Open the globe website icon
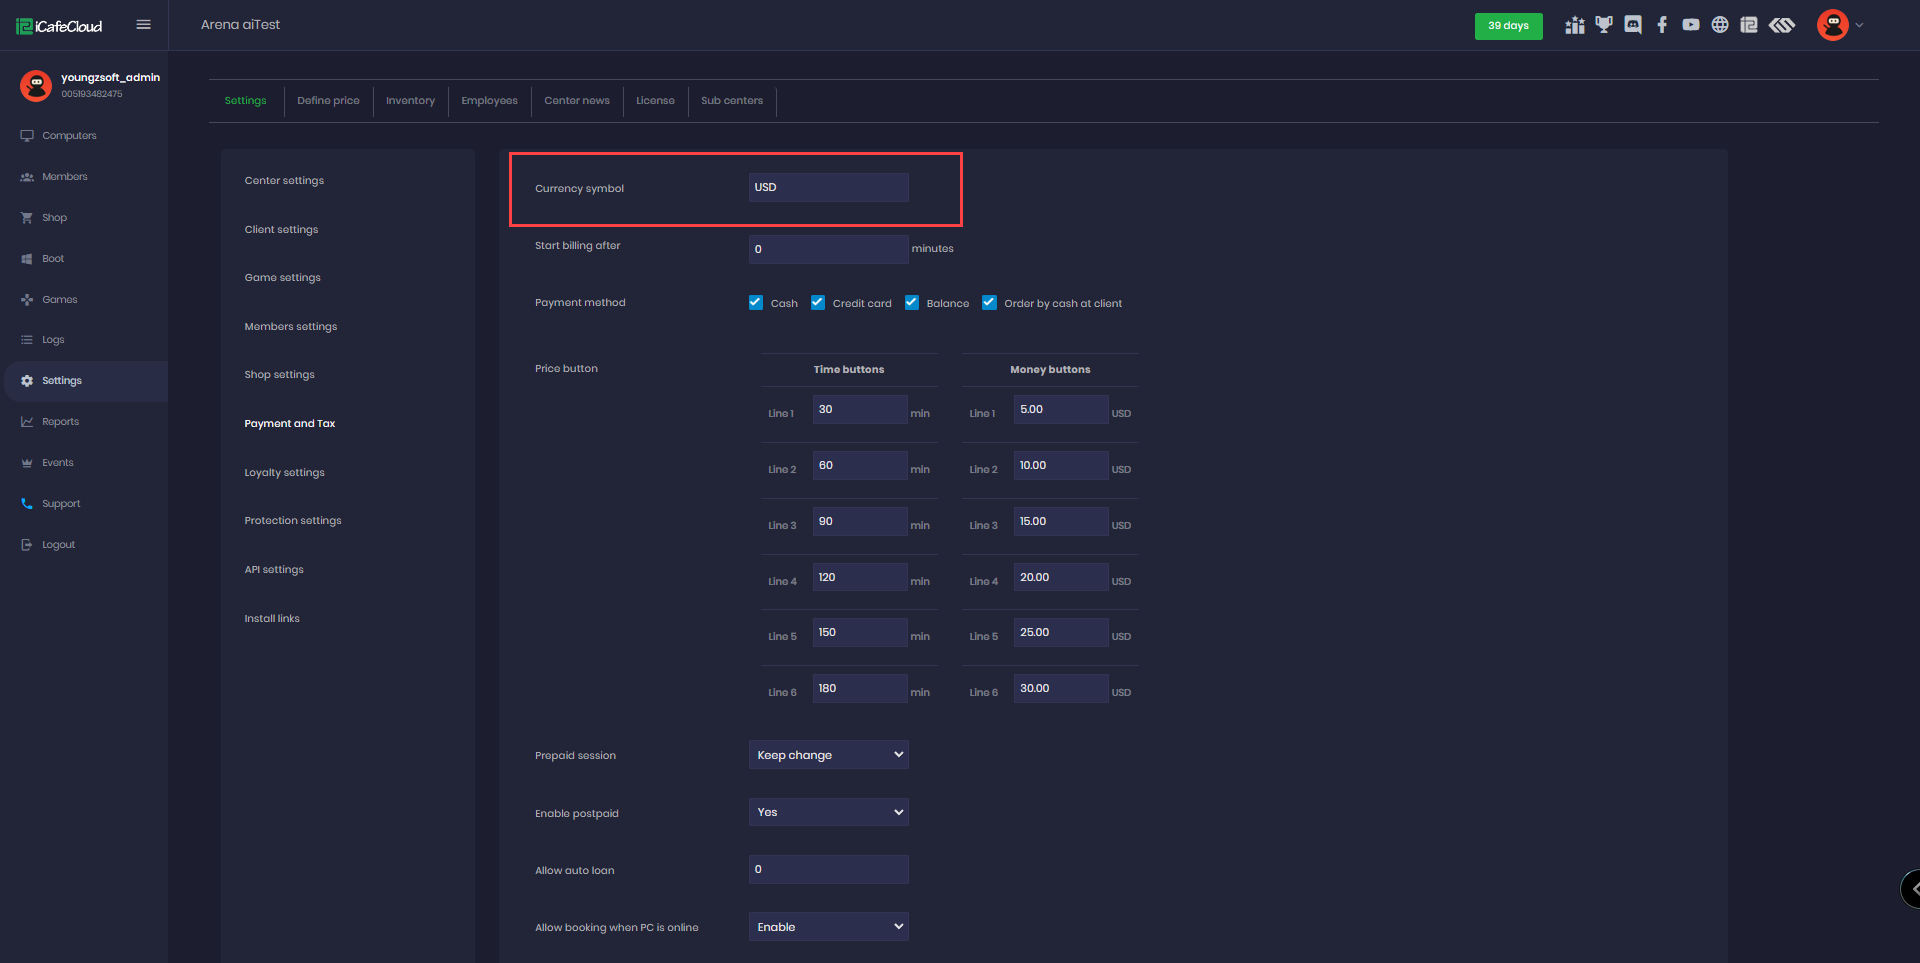The height and width of the screenshot is (963, 1920). 1720,25
